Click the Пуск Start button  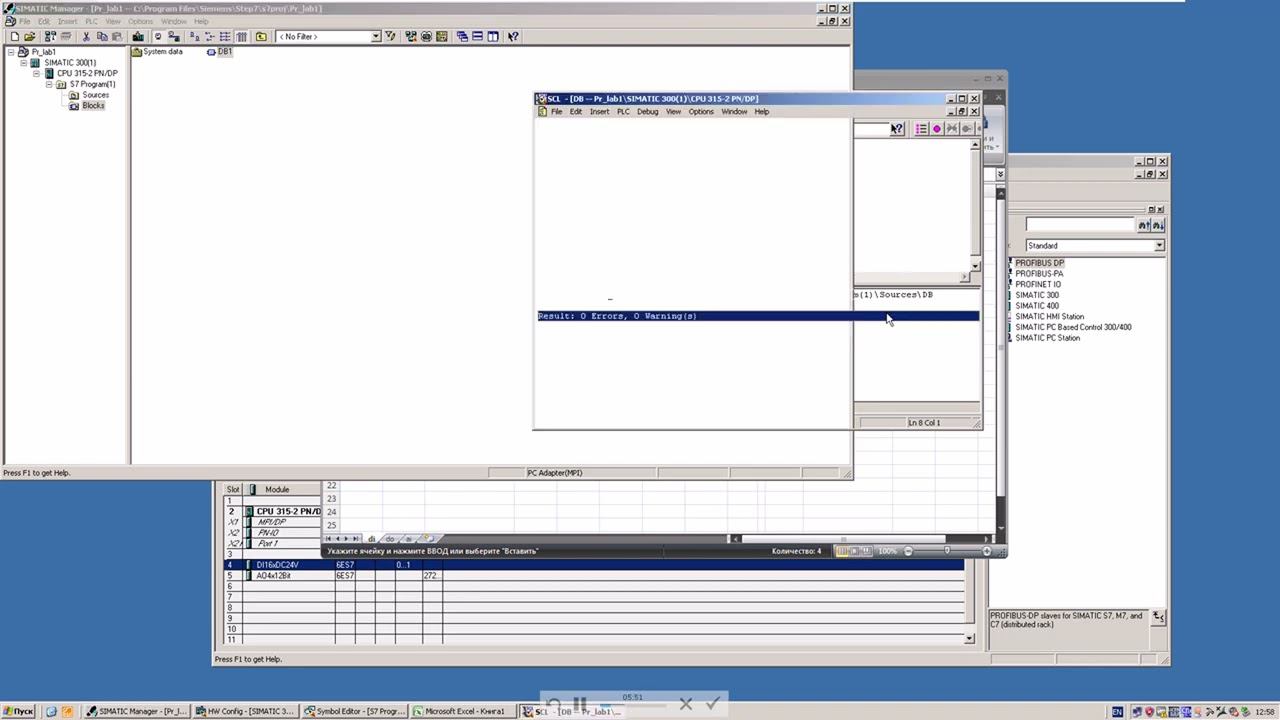point(18,711)
